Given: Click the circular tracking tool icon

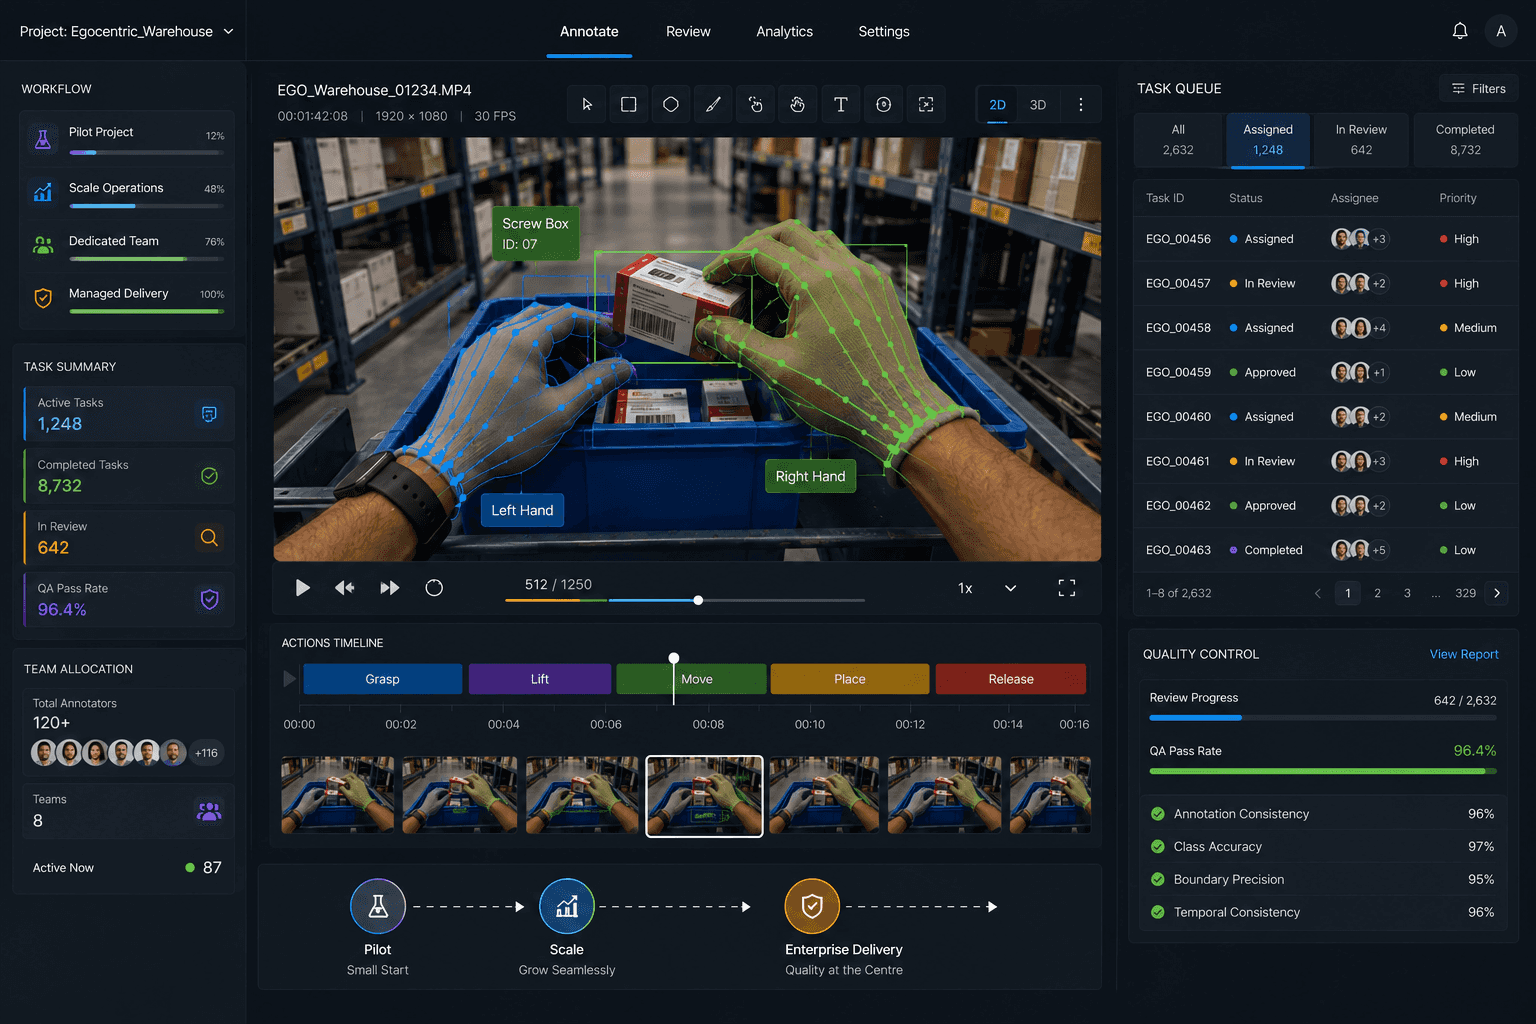Looking at the screenshot, I should click(x=883, y=104).
